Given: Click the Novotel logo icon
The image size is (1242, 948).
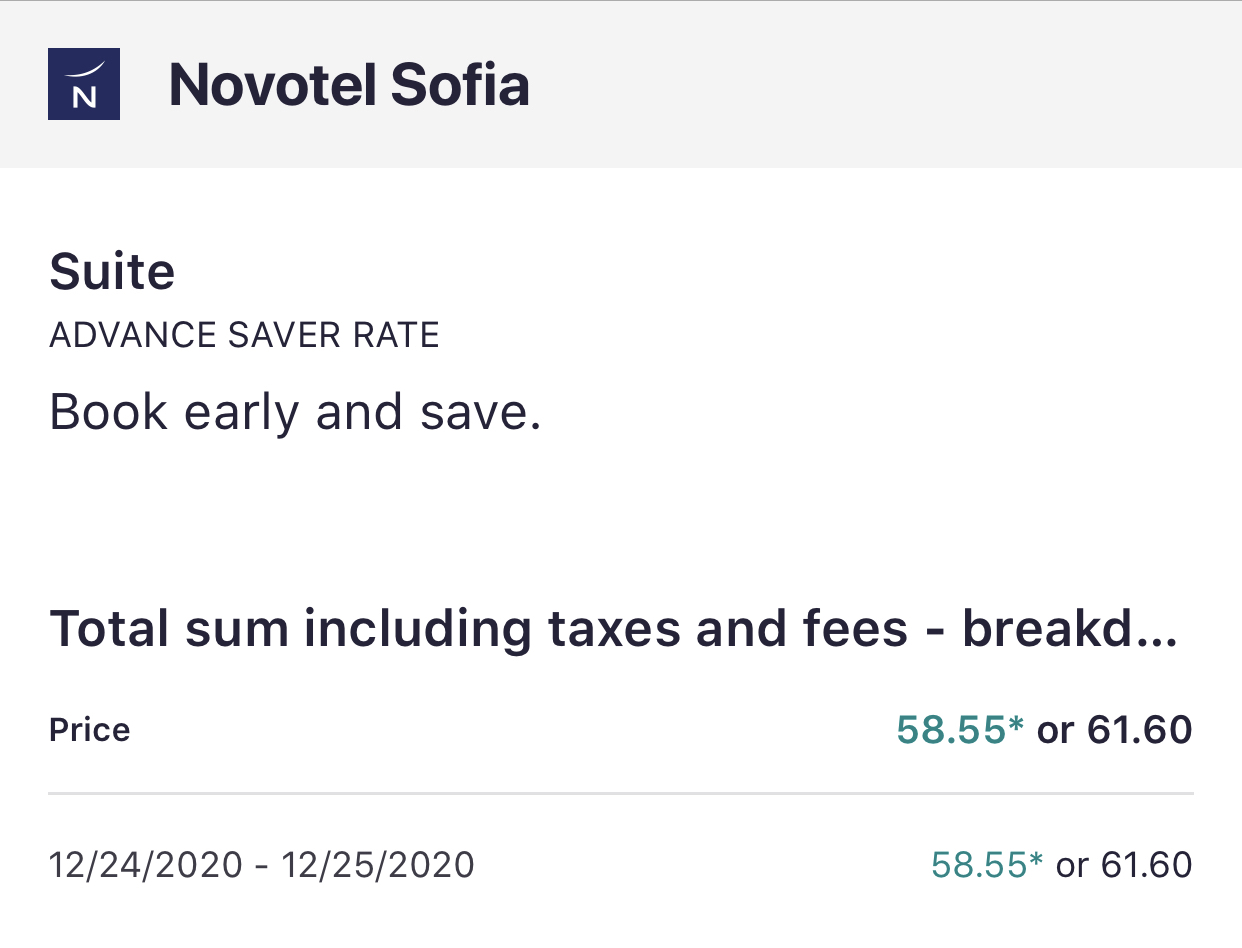Looking at the screenshot, I should tap(84, 84).
